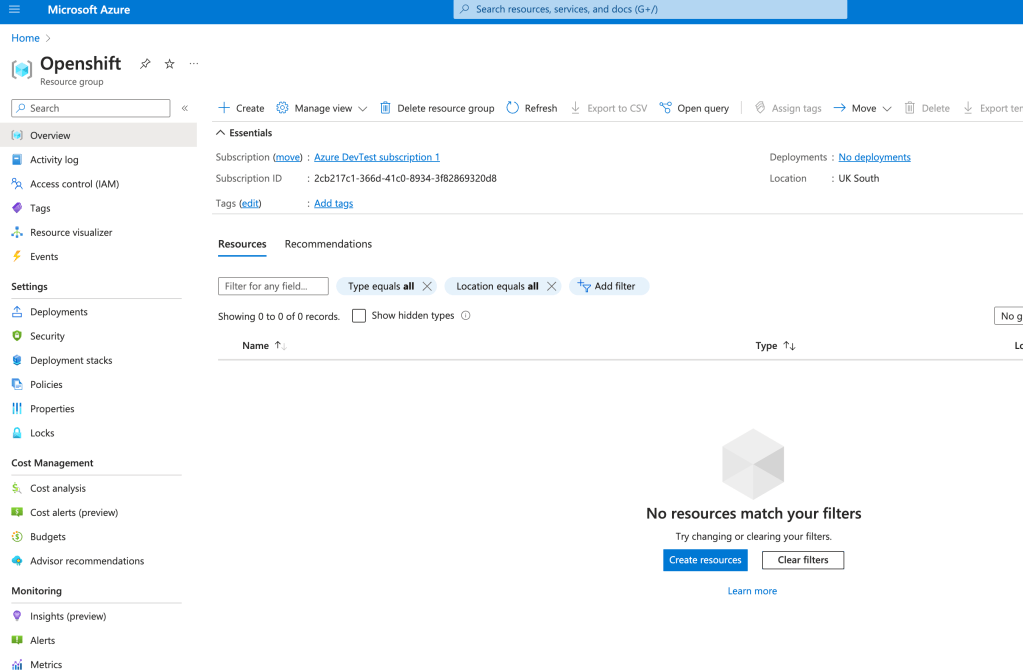This screenshot has width=1023, height=670.
Task: Open Azure DevTest subscription 1 link
Action: 376,157
